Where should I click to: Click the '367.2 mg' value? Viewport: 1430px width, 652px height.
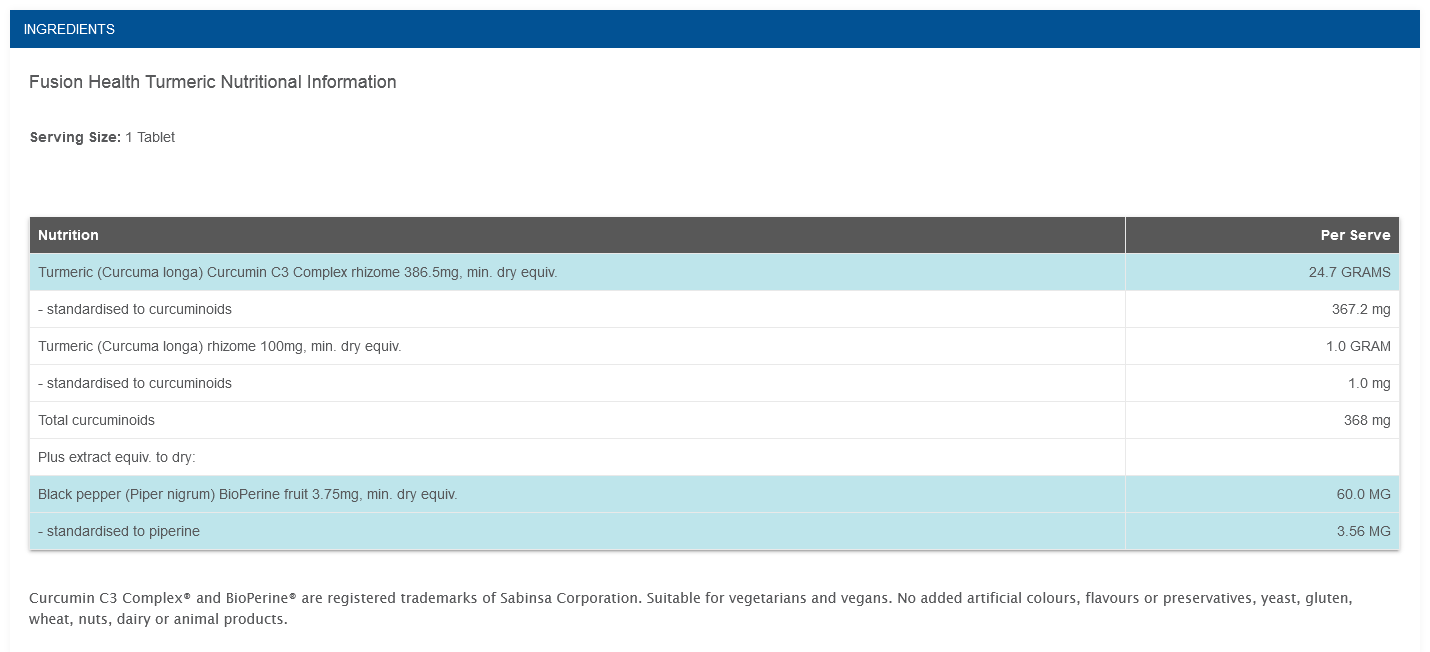[x=1361, y=309]
